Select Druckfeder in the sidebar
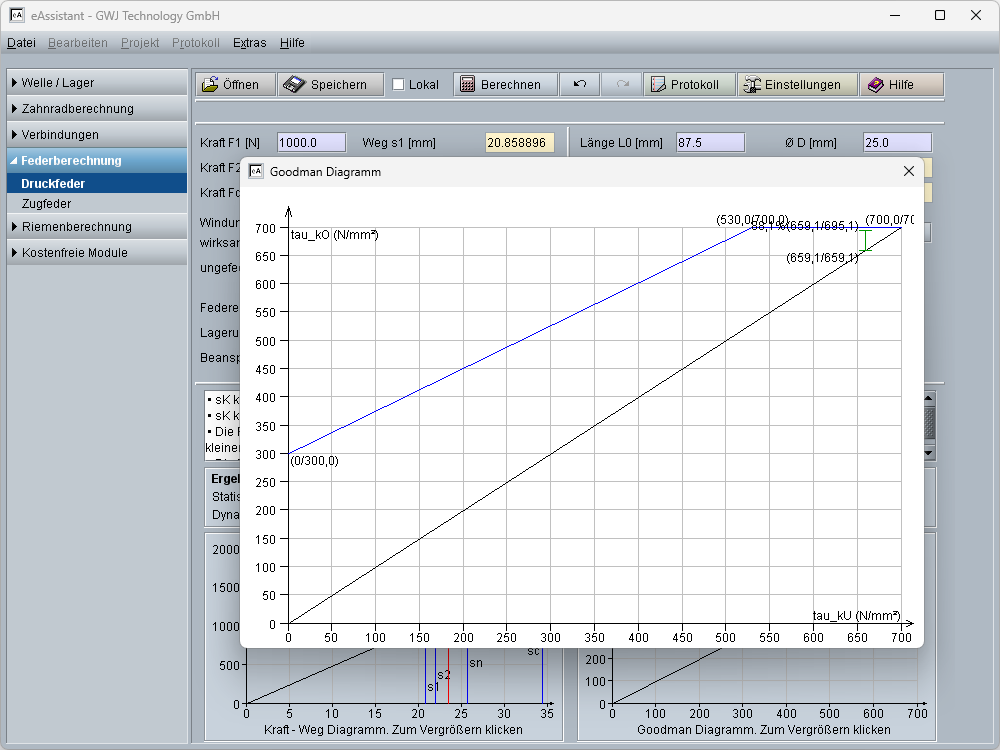 pos(53,184)
